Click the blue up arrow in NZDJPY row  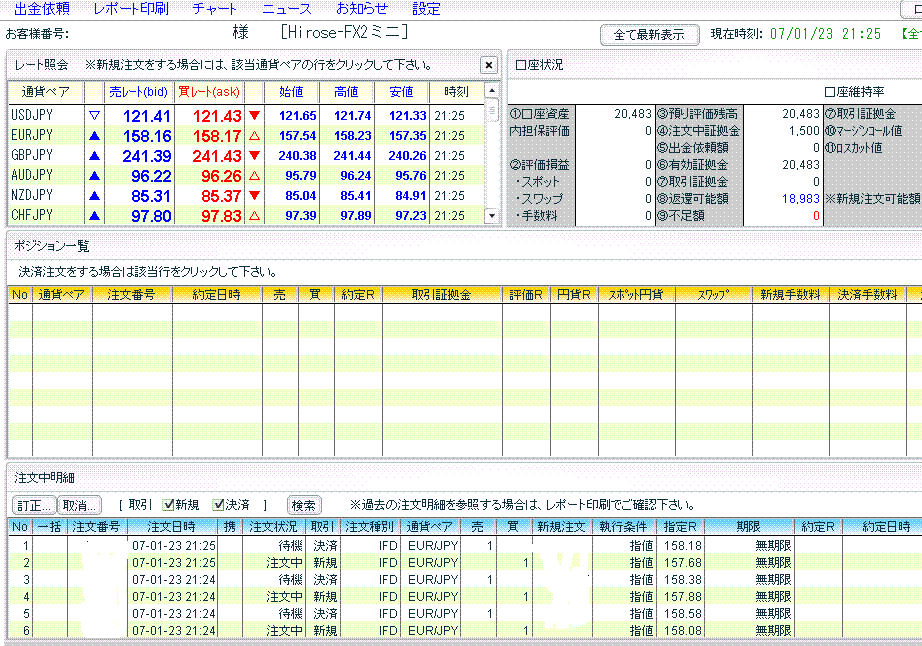[x=94, y=196]
